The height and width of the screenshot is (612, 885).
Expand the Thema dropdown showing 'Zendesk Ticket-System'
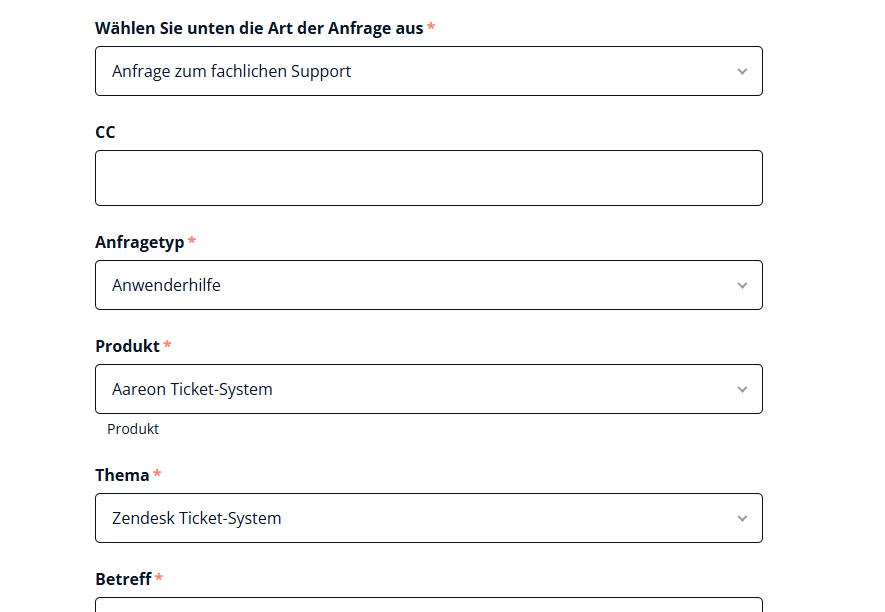pos(428,518)
